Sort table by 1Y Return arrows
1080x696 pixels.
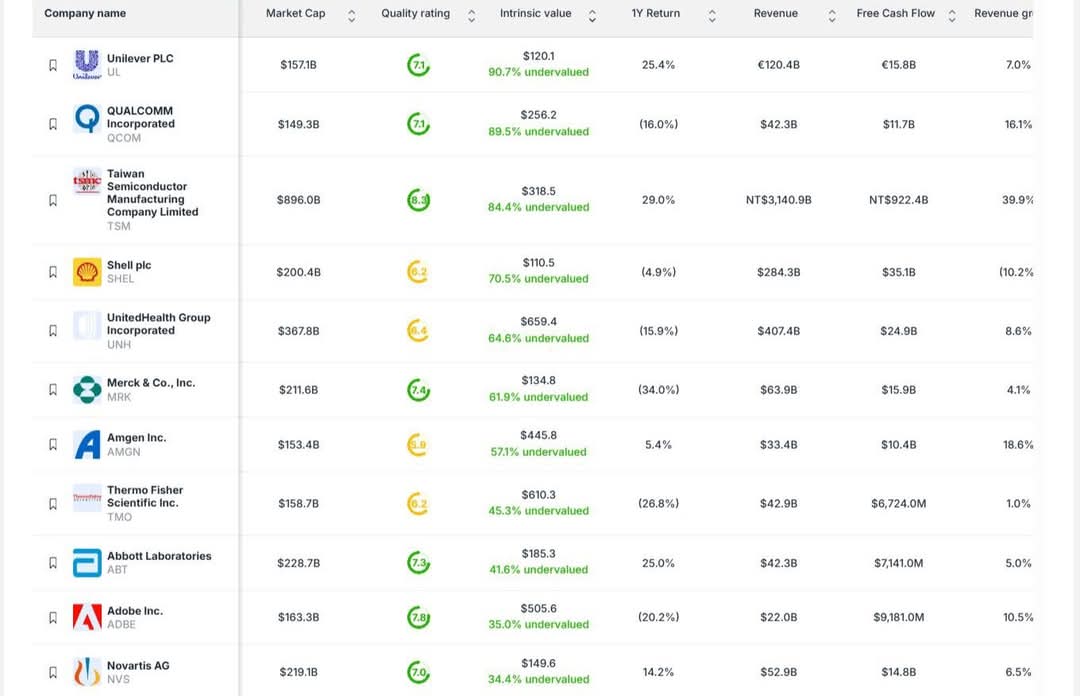712,15
